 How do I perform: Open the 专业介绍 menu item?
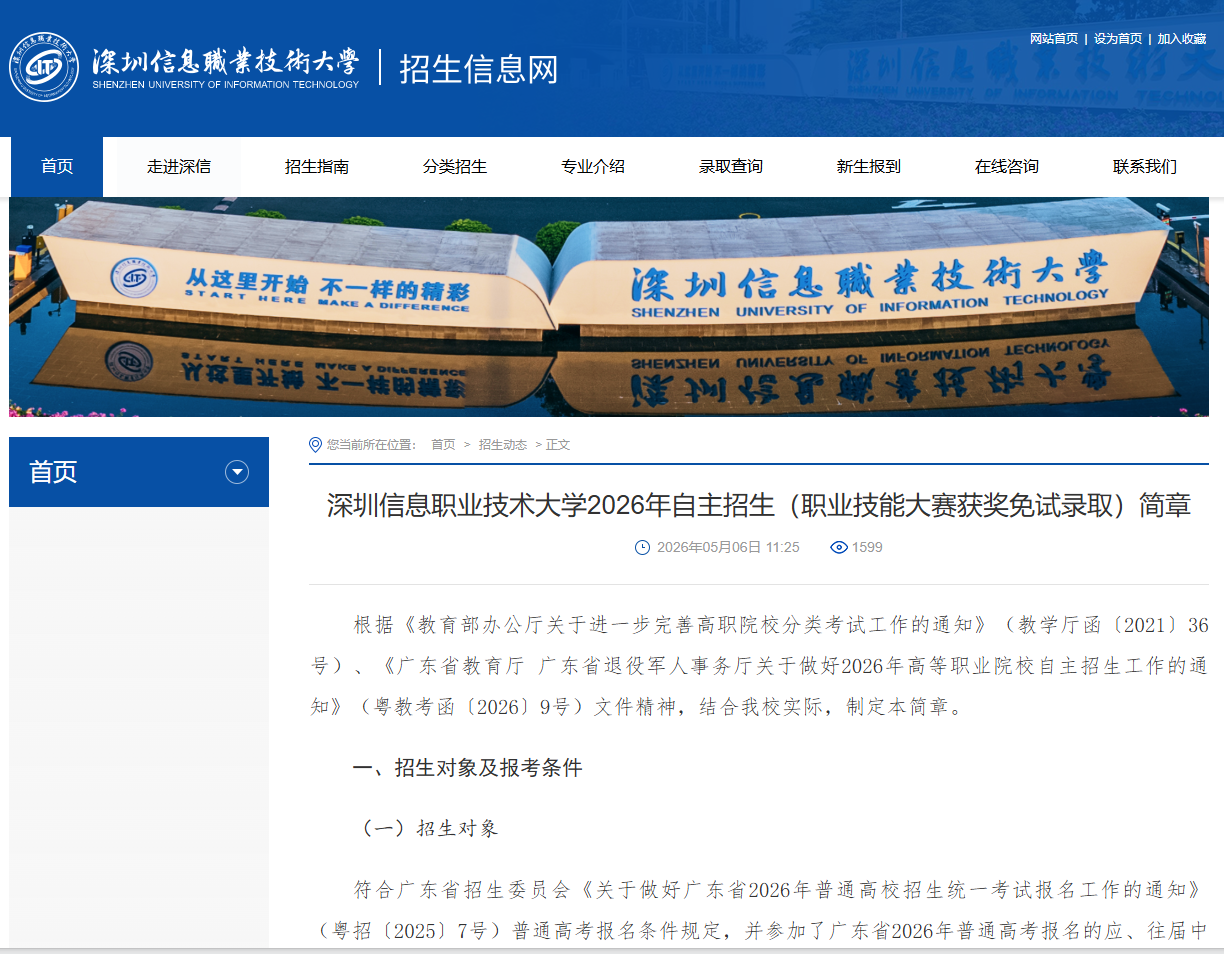(x=593, y=167)
